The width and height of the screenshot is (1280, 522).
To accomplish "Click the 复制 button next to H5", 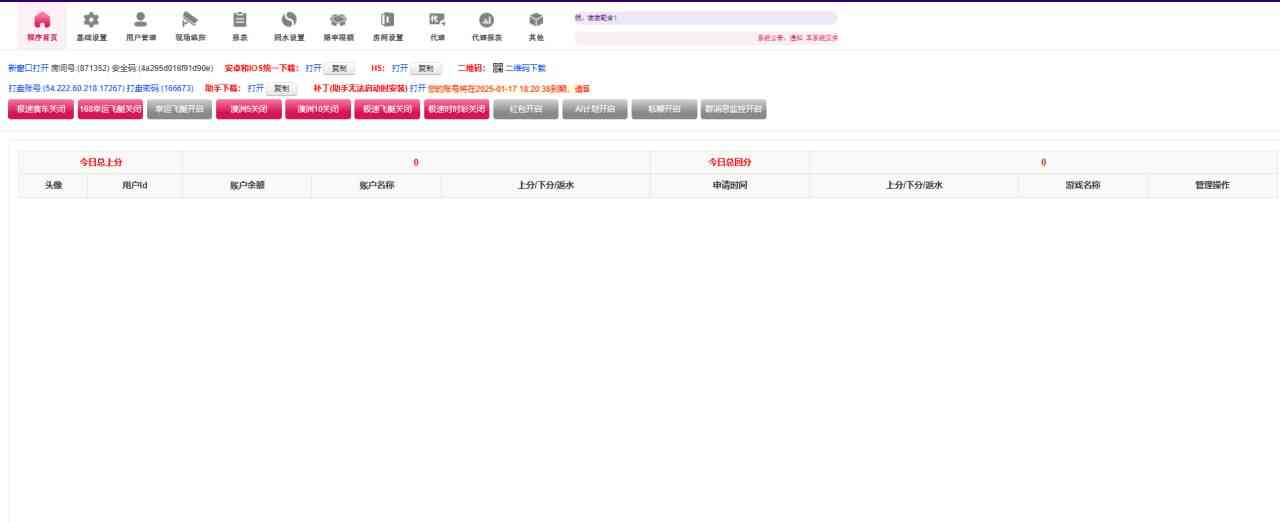I will 426,69.
